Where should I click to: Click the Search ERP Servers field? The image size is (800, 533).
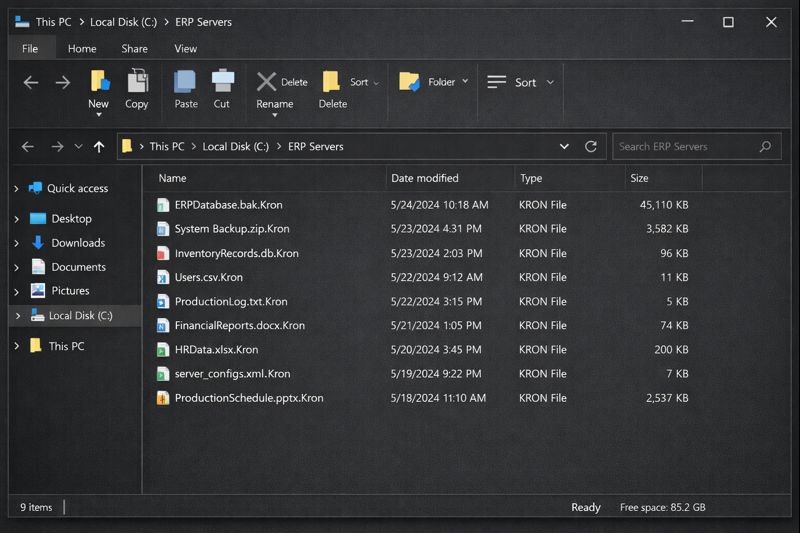click(x=685, y=146)
